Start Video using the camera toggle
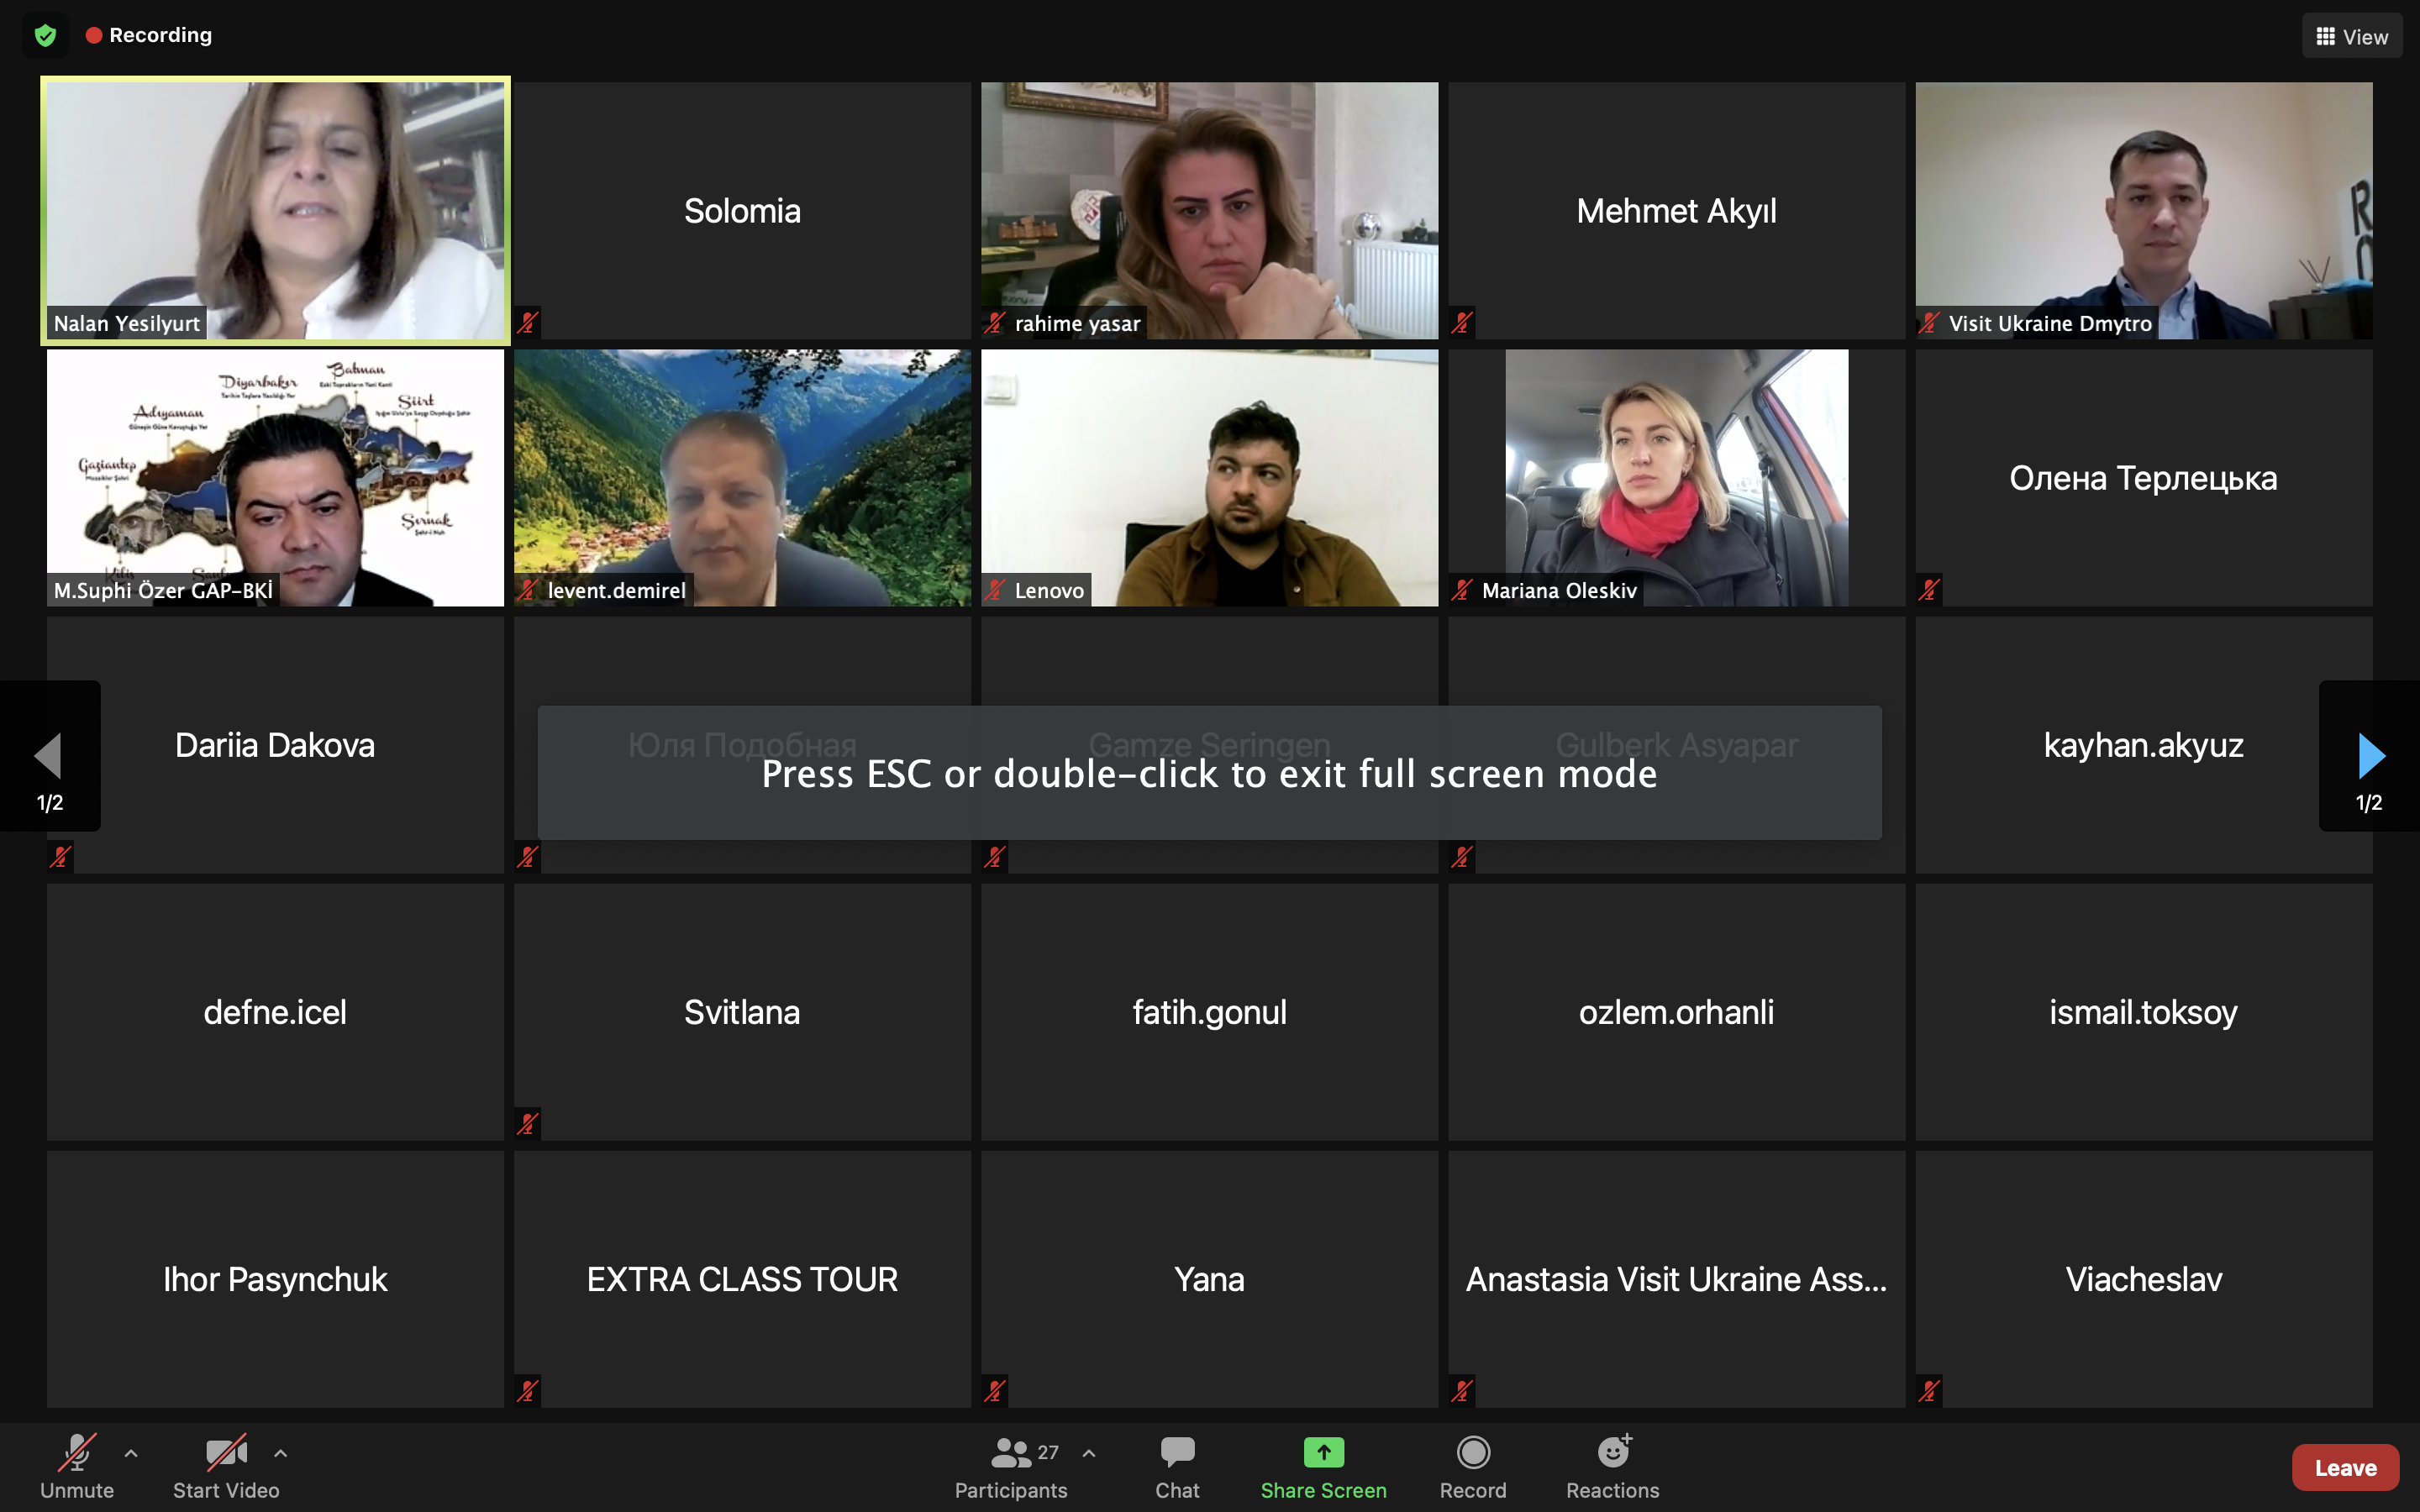2420x1512 pixels. [x=226, y=1467]
